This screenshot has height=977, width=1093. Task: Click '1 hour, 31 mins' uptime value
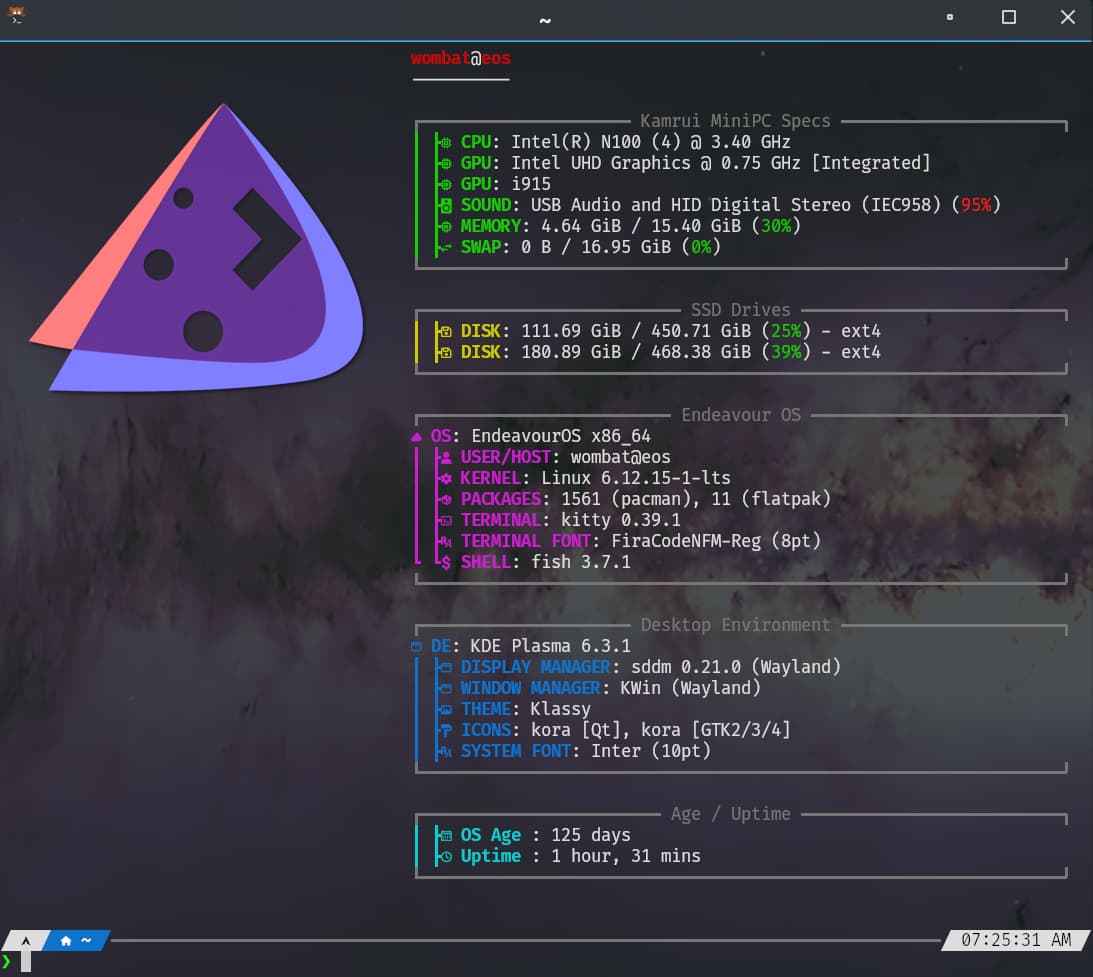pyautogui.click(x=625, y=856)
